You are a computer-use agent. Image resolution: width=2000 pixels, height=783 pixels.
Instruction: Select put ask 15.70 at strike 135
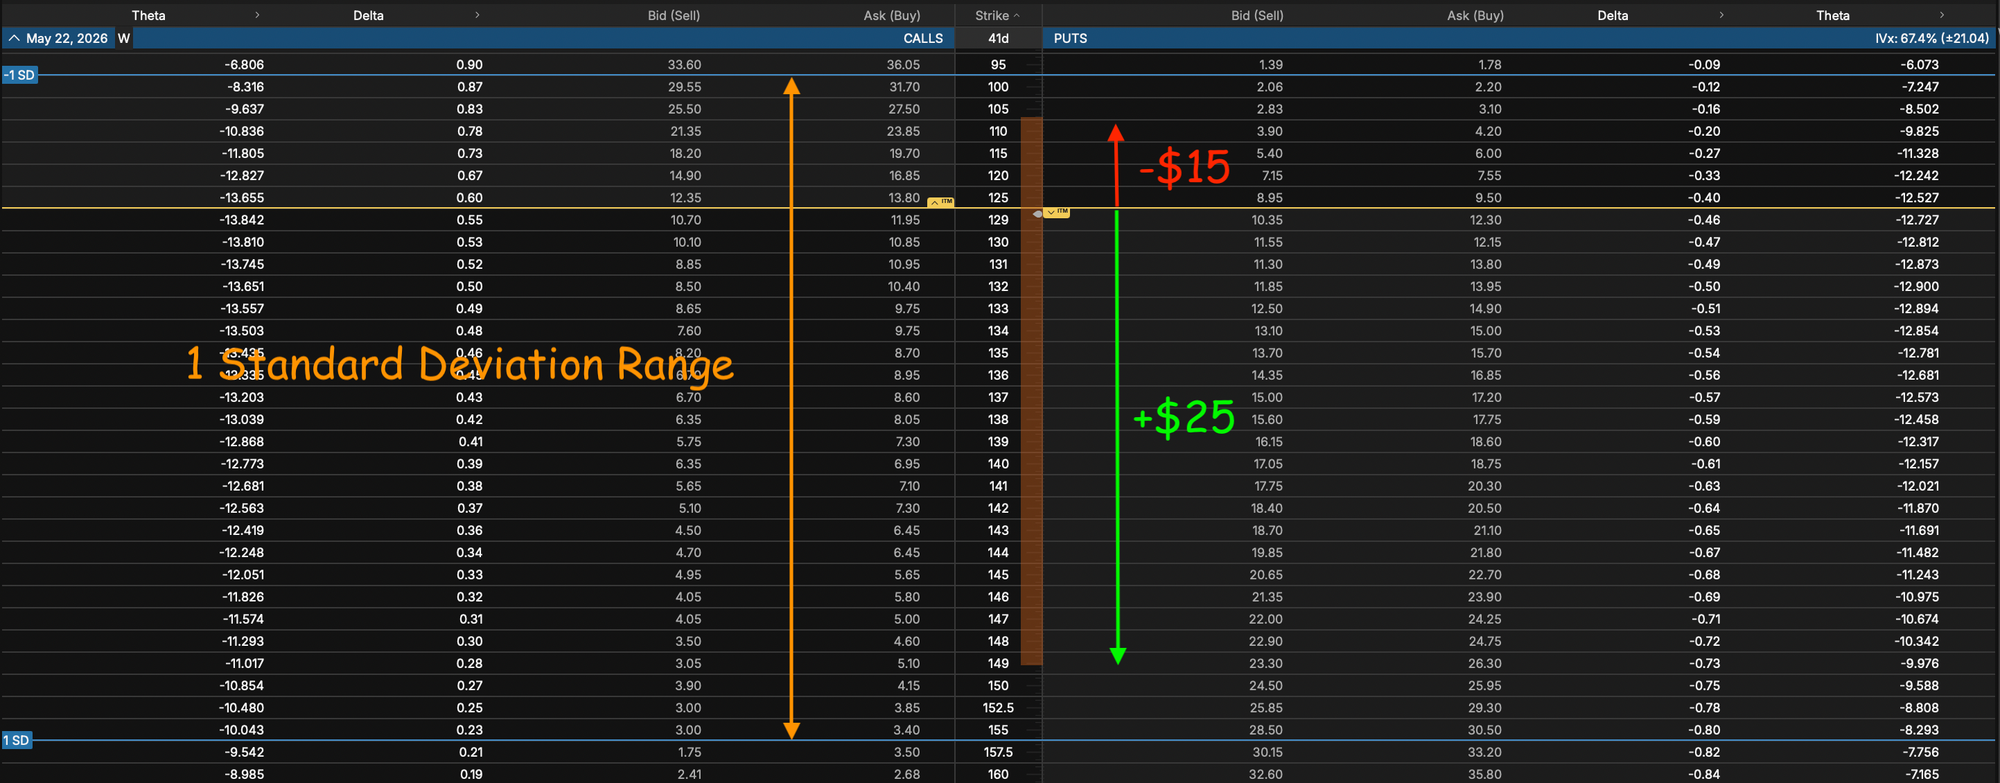click(x=1485, y=353)
